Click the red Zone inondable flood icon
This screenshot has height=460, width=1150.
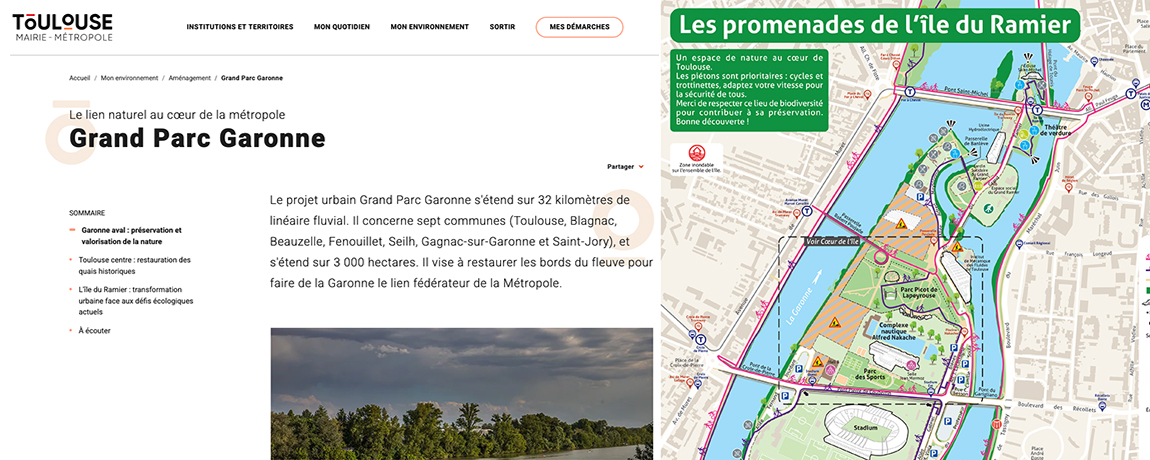click(x=697, y=153)
